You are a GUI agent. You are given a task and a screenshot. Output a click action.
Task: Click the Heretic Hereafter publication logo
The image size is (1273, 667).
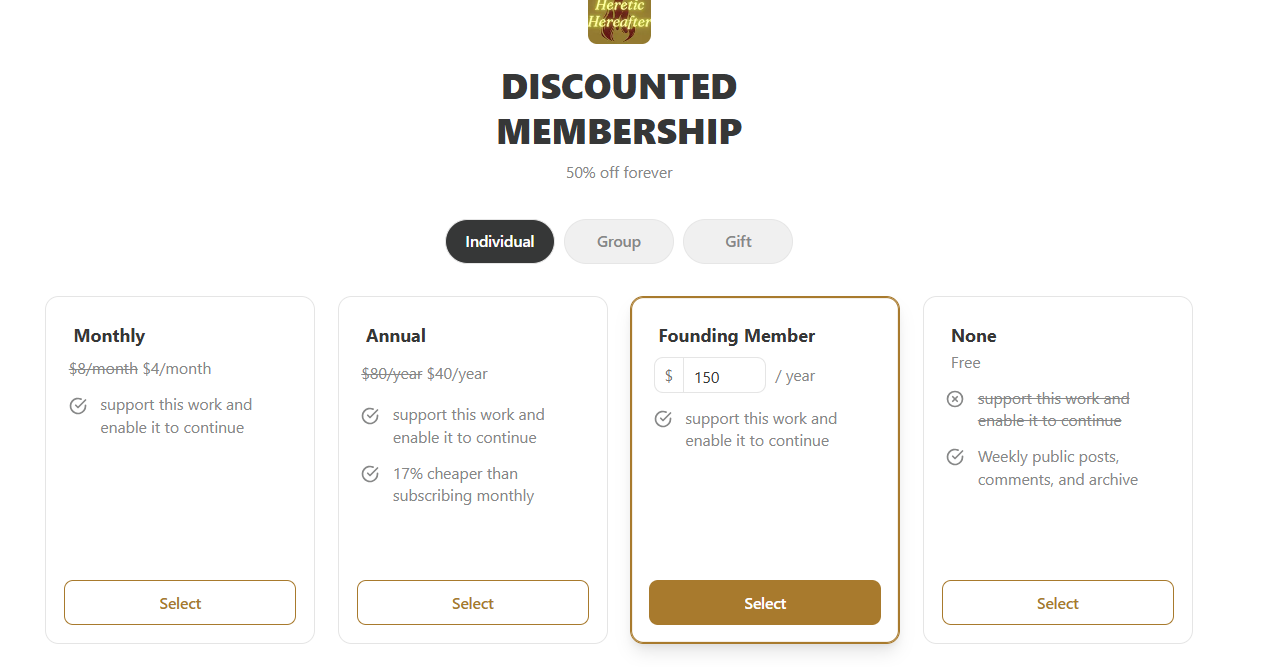click(x=619, y=21)
